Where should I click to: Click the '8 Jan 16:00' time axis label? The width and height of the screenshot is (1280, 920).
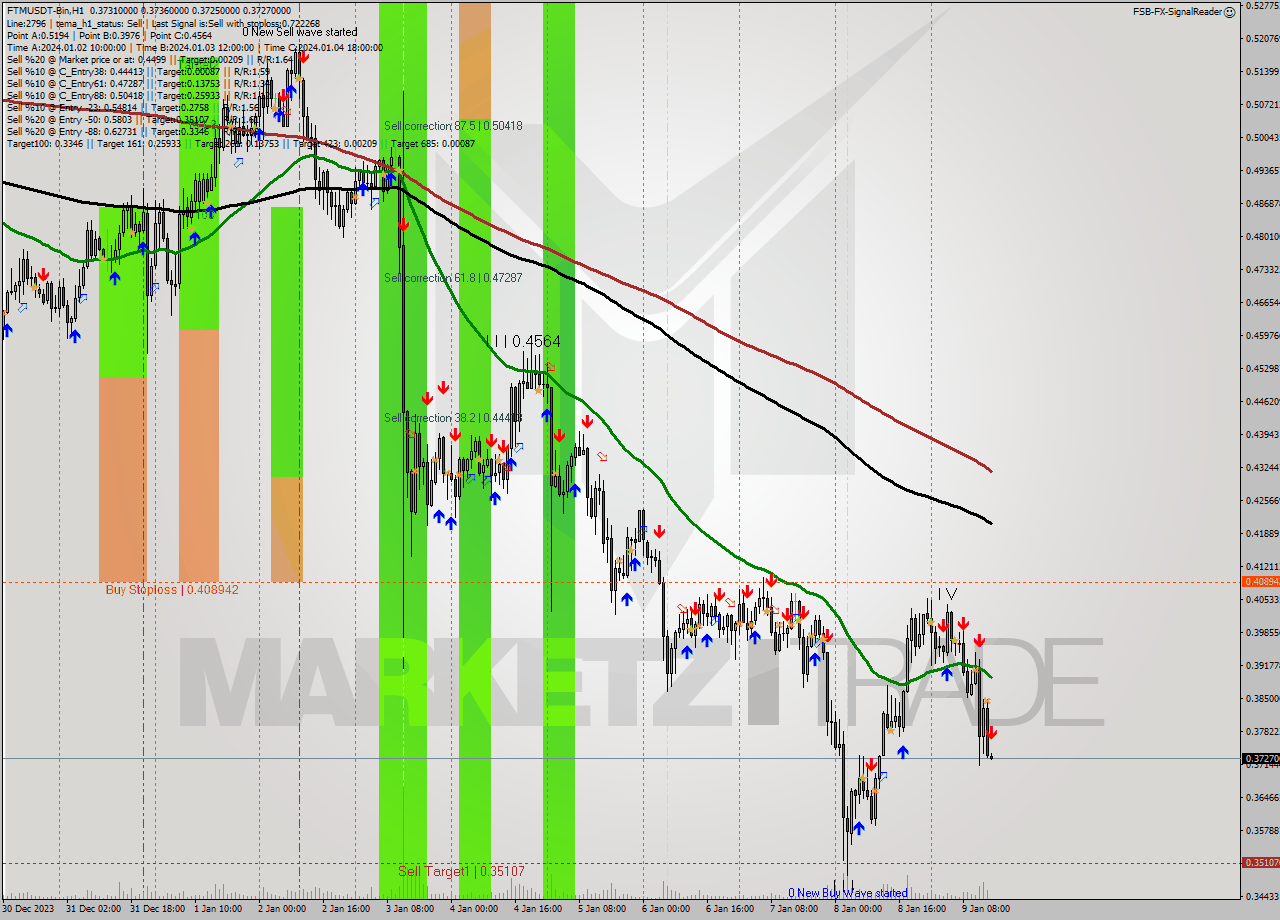(x=921, y=908)
